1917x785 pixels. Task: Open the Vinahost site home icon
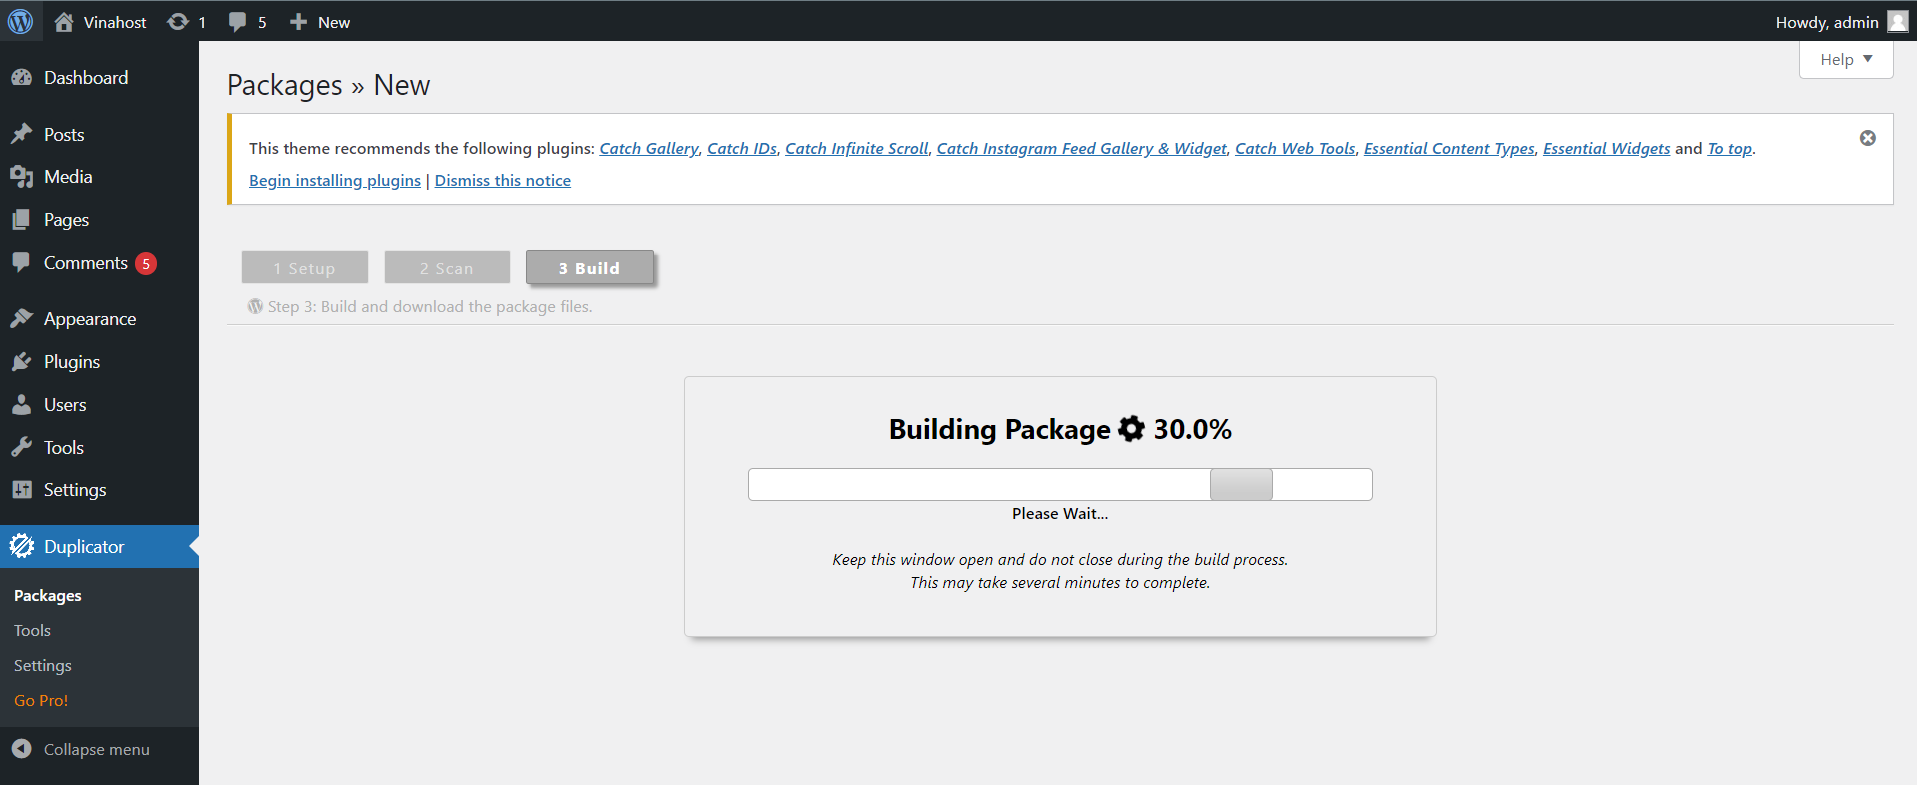pos(64,22)
